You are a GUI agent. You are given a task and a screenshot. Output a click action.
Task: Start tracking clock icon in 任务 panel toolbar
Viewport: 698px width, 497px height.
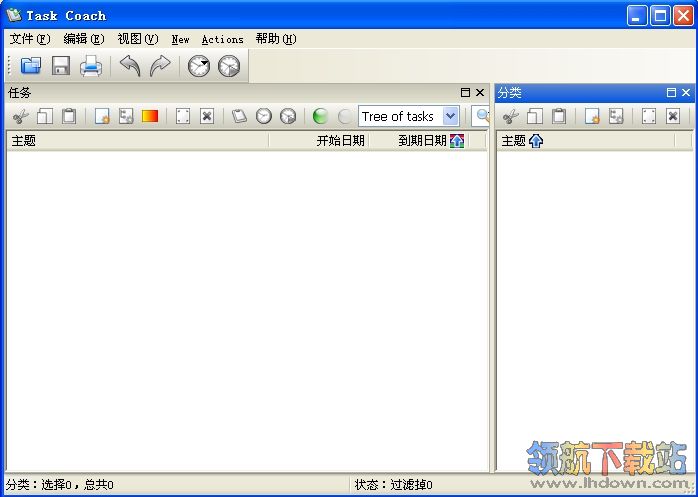[264, 117]
